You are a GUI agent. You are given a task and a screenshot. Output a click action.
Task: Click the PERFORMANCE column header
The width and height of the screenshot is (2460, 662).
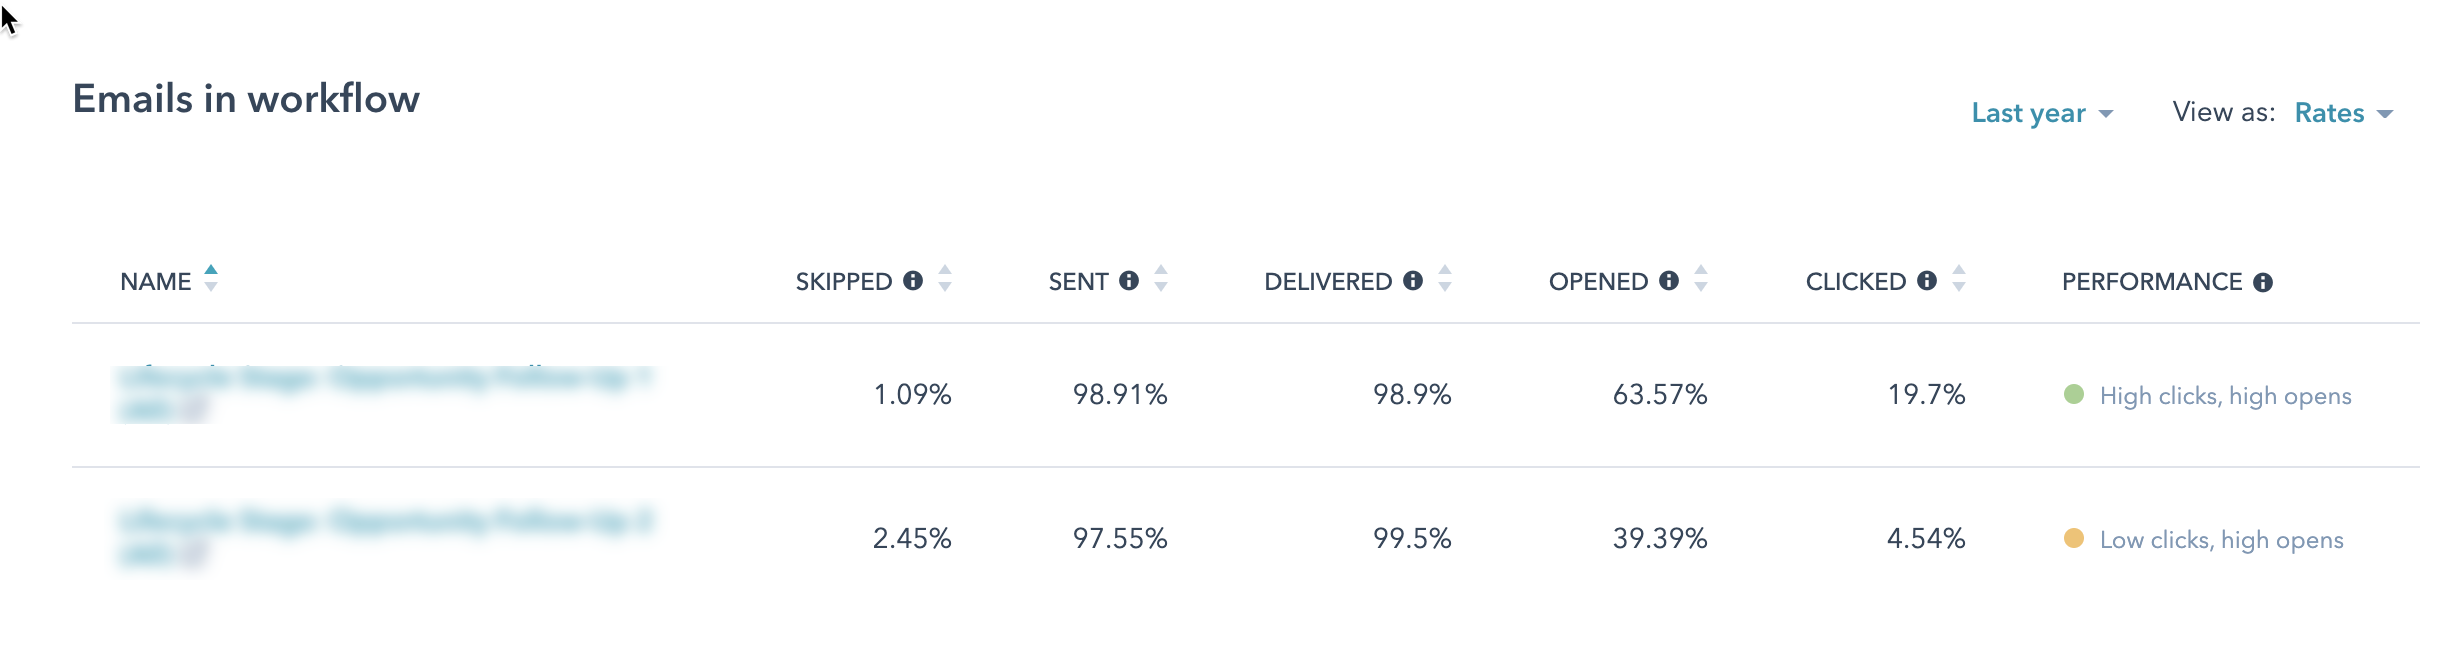(2151, 282)
